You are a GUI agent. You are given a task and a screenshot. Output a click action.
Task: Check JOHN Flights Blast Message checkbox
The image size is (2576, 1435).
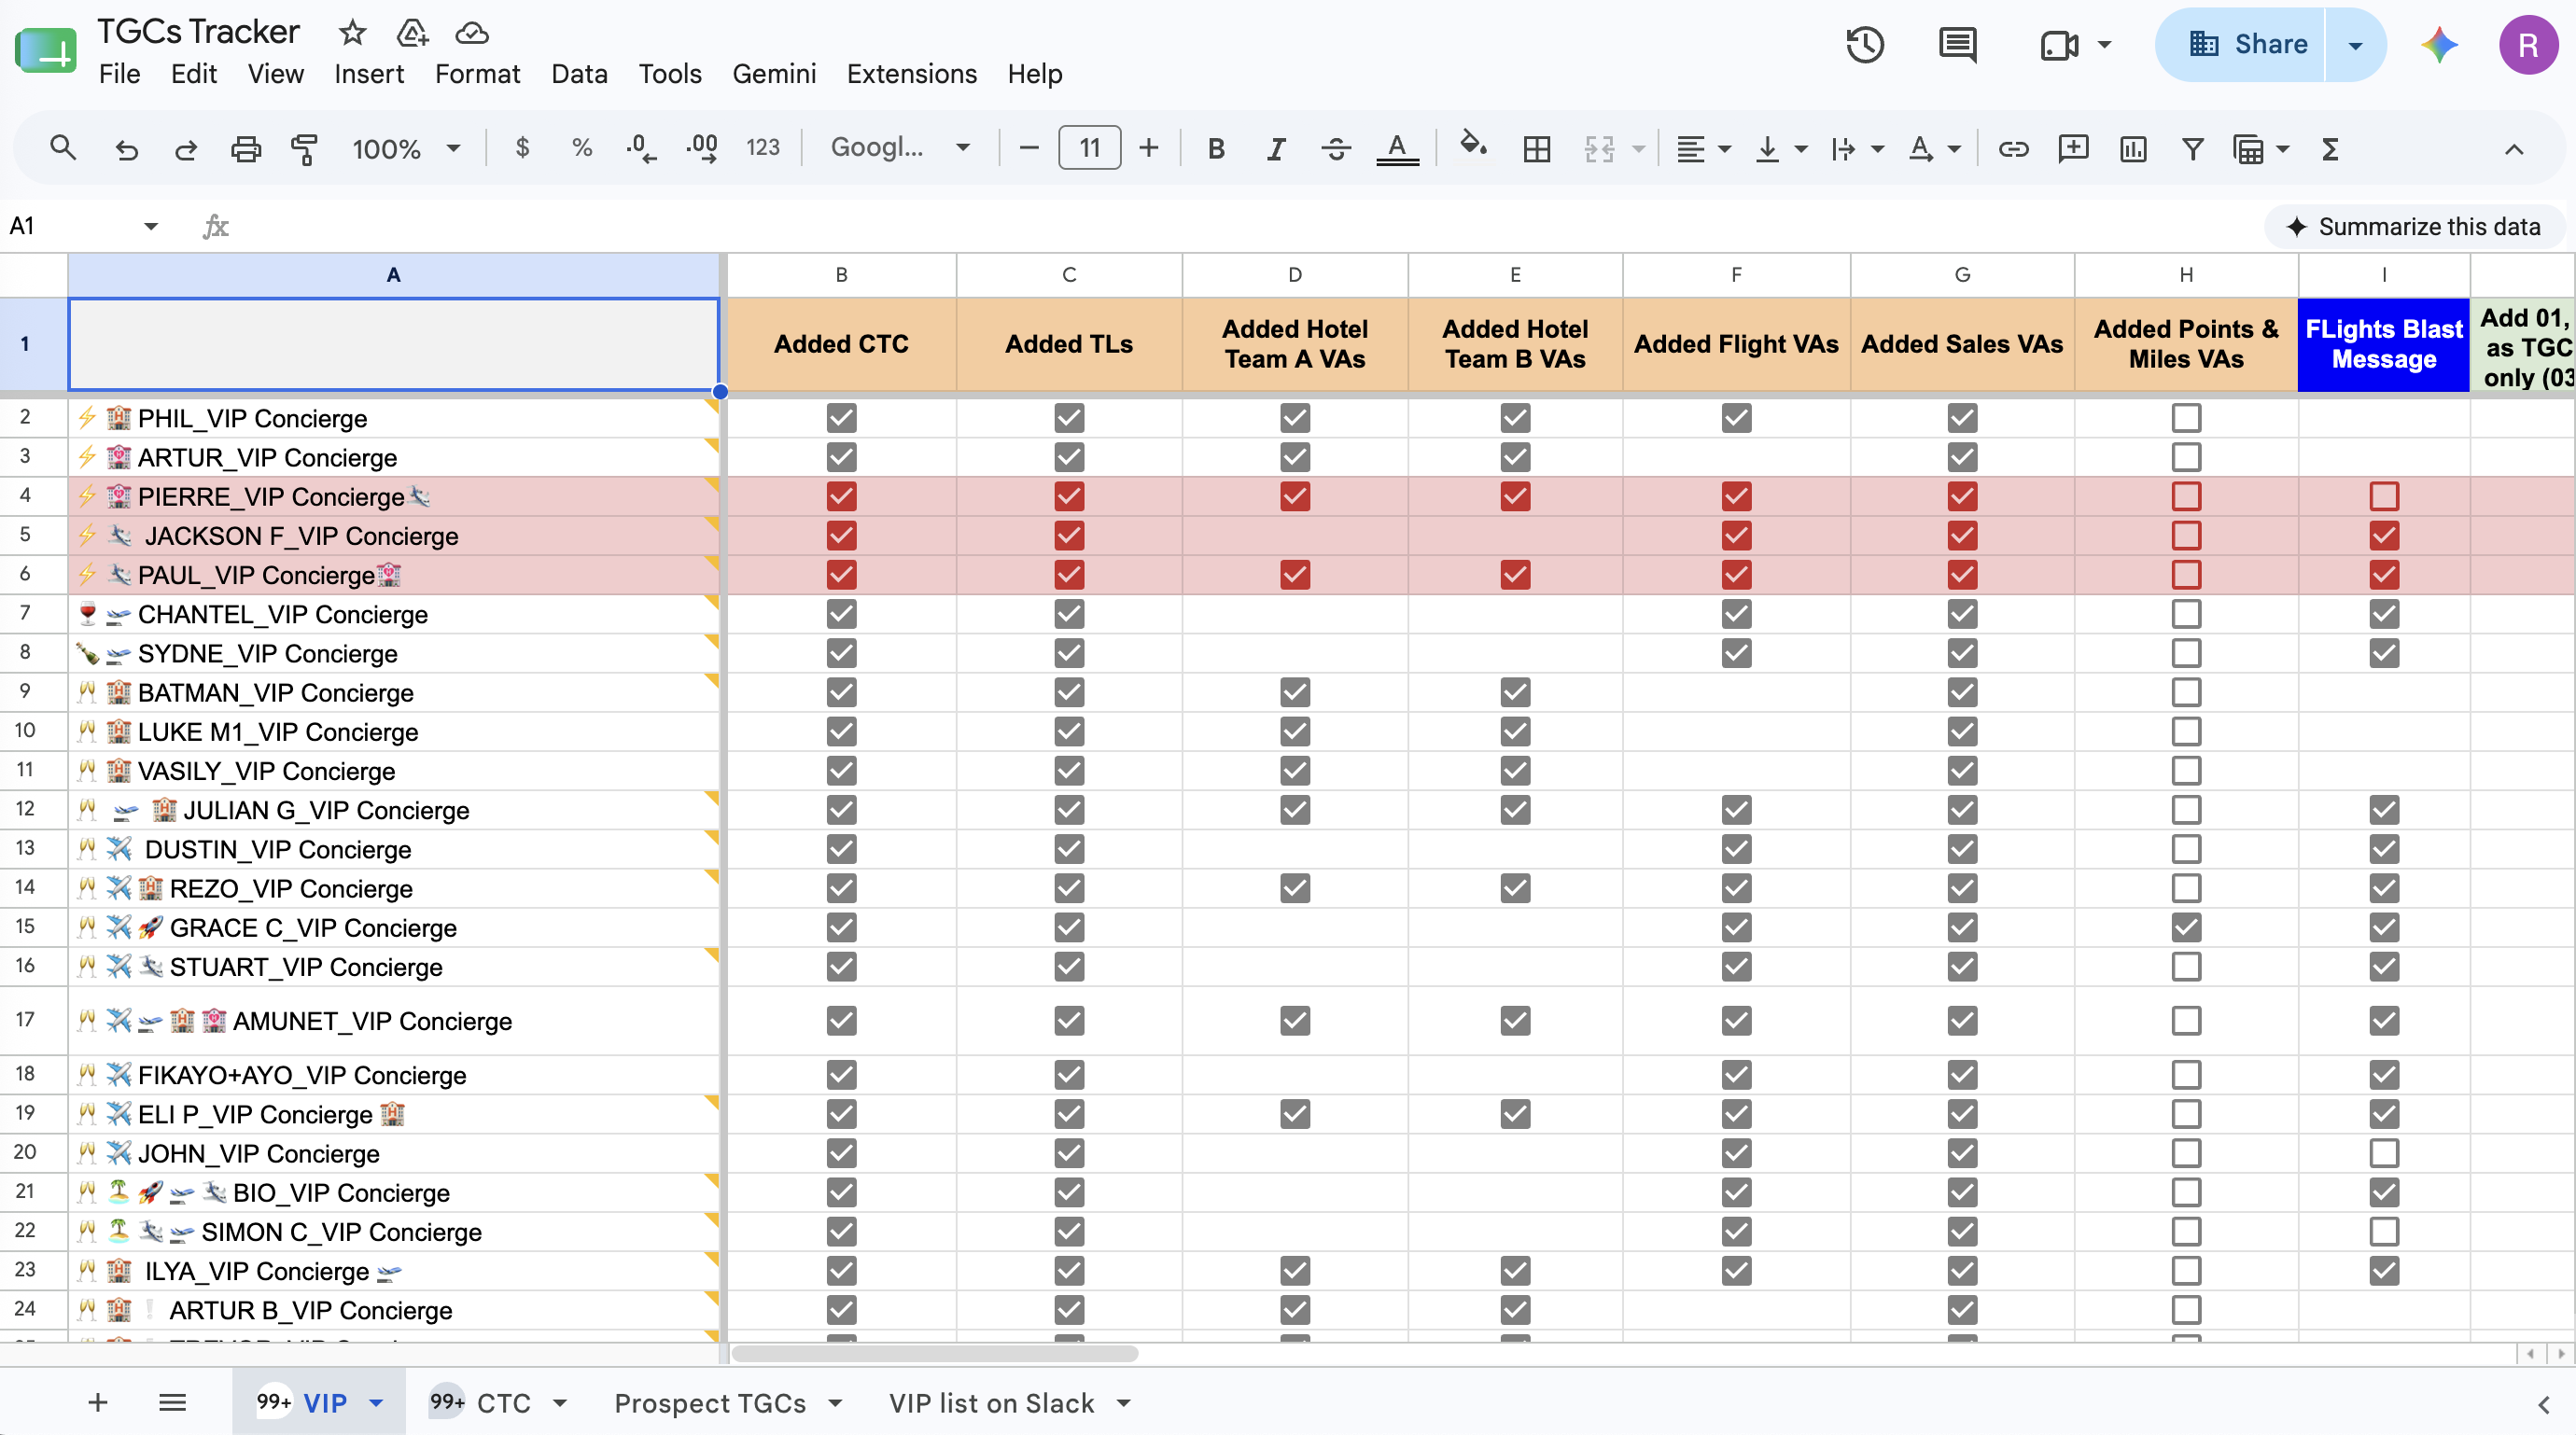pyautogui.click(x=2384, y=1153)
